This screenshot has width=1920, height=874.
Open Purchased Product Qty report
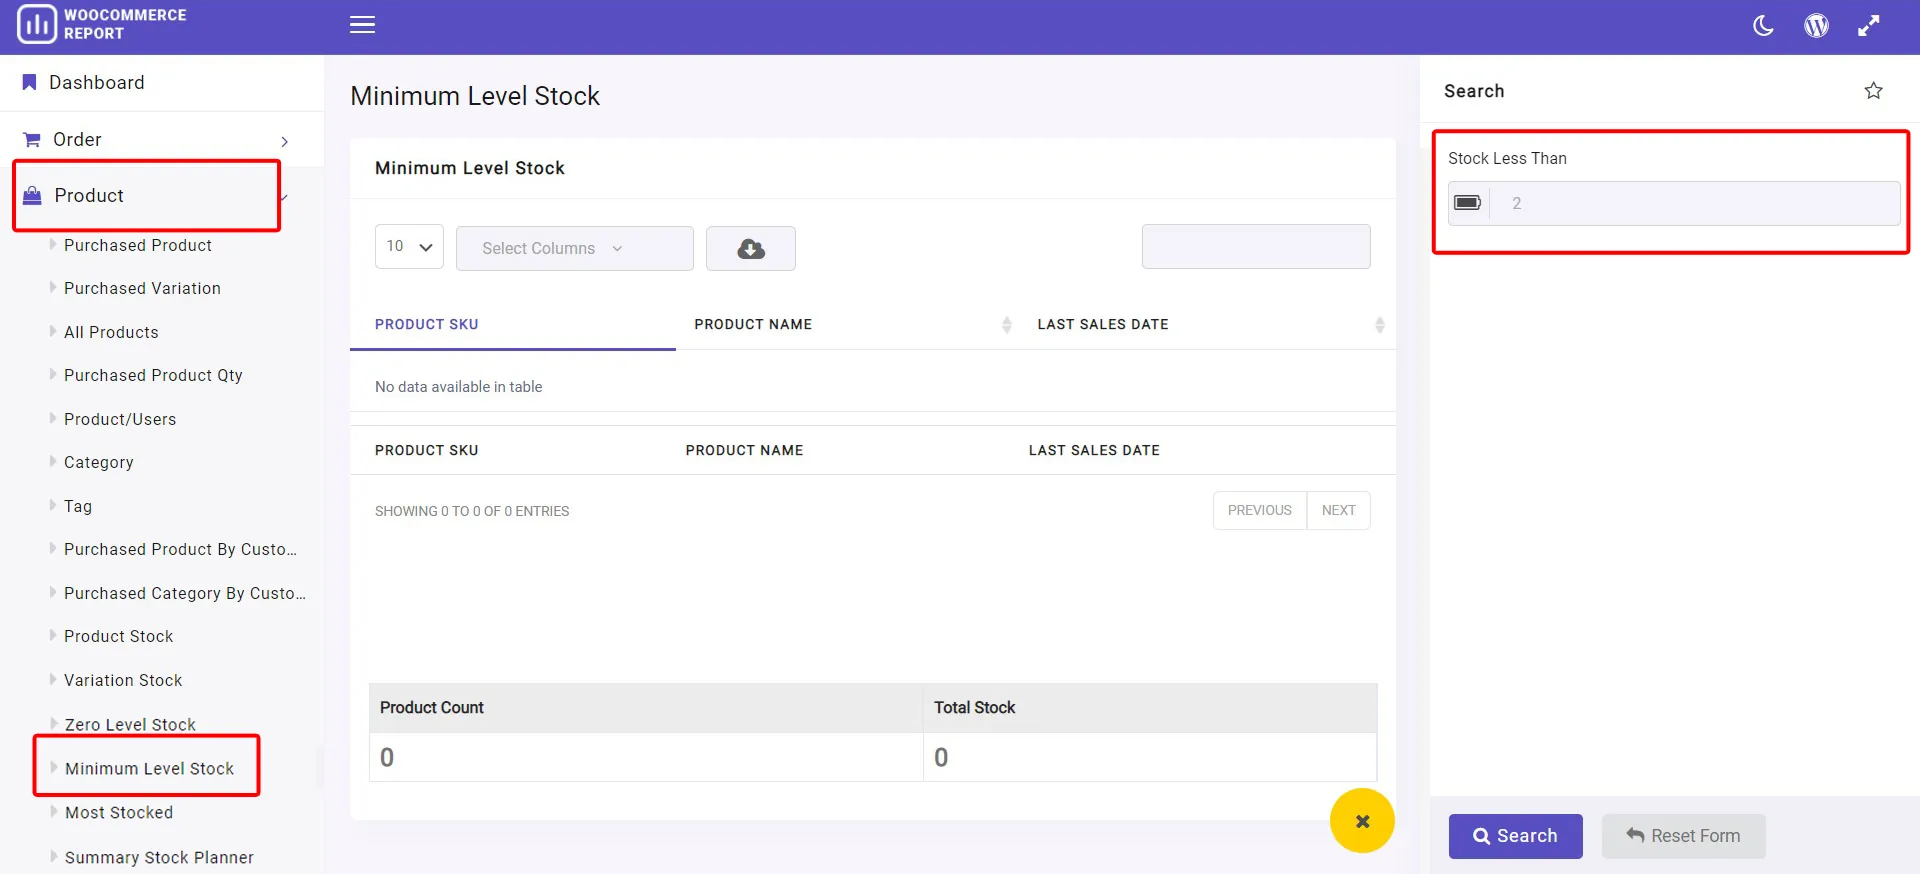[x=153, y=375]
